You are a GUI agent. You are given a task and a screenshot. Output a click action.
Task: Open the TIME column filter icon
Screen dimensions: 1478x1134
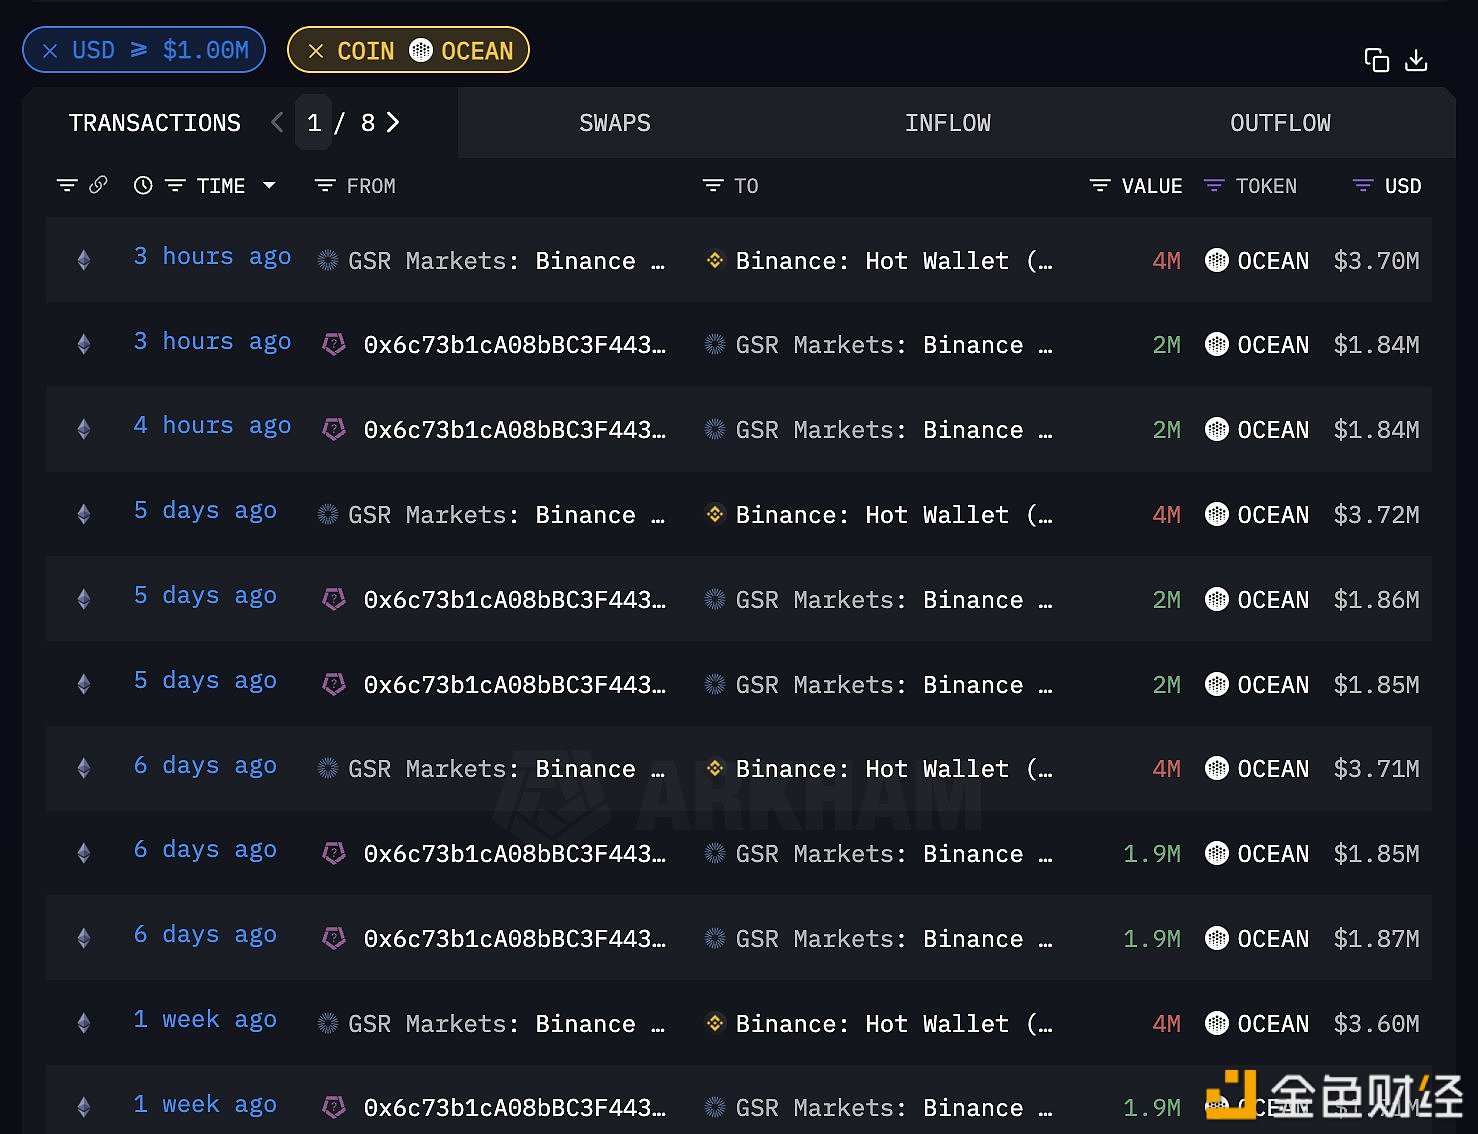[x=175, y=186]
